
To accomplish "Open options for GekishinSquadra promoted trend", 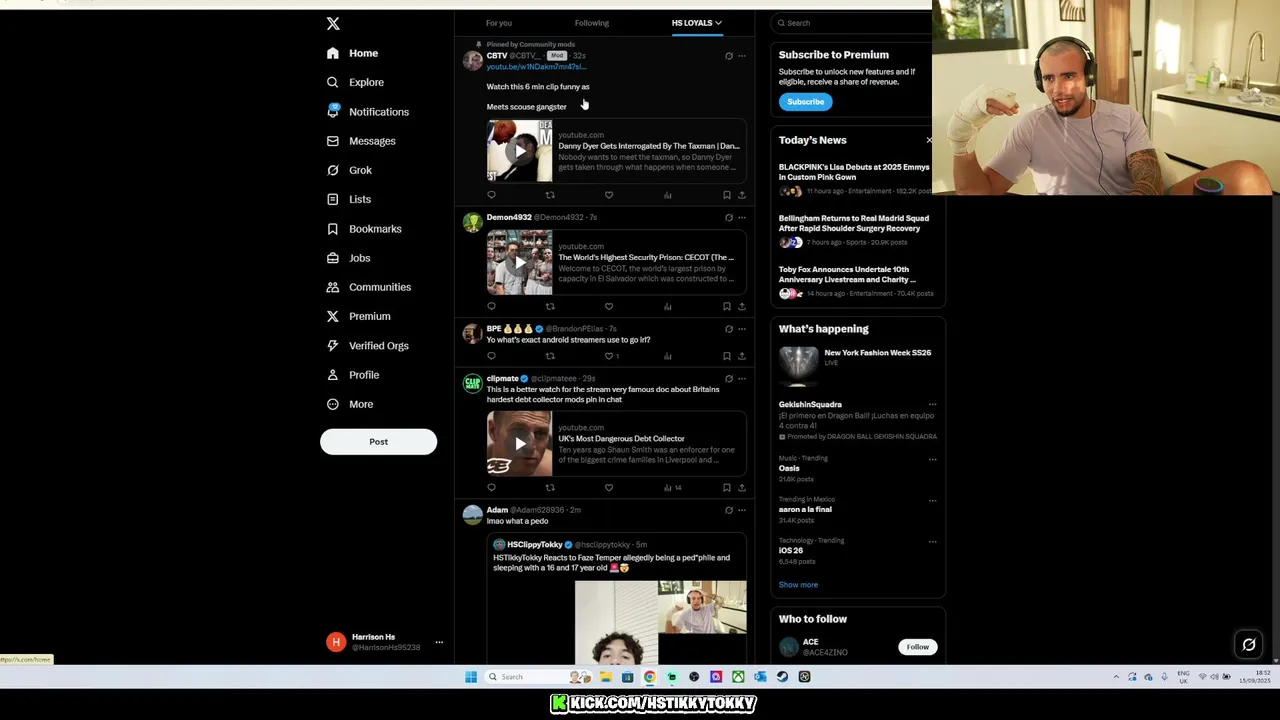I will [x=932, y=405].
